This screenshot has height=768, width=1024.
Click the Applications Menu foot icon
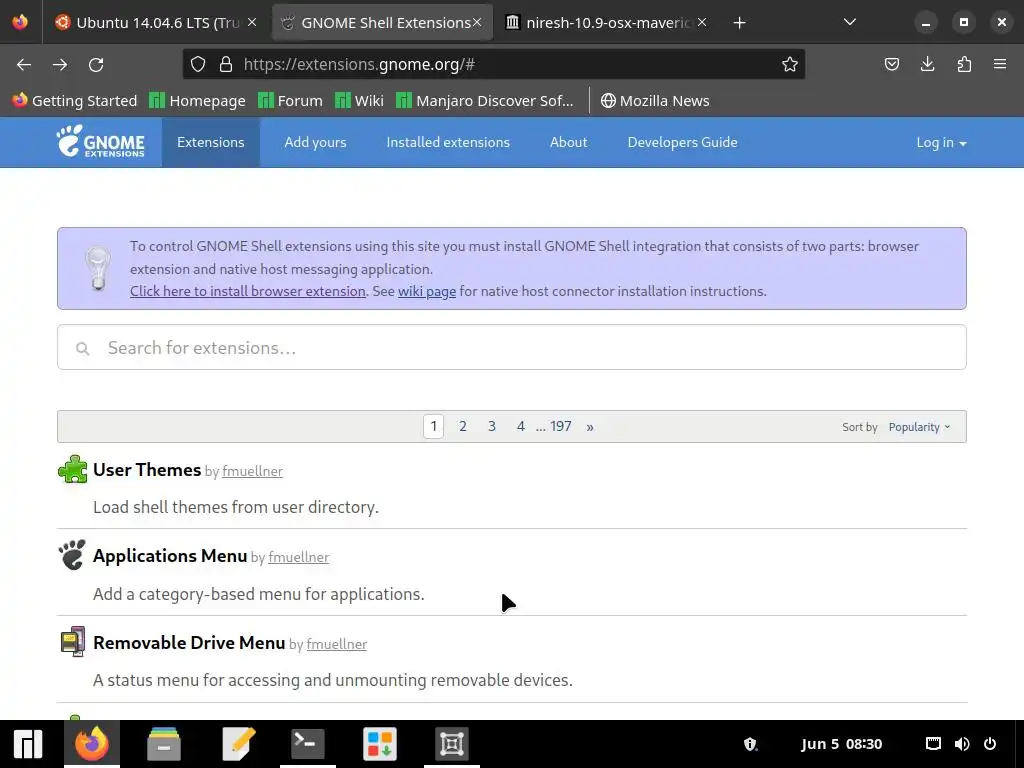pyautogui.click(x=72, y=555)
